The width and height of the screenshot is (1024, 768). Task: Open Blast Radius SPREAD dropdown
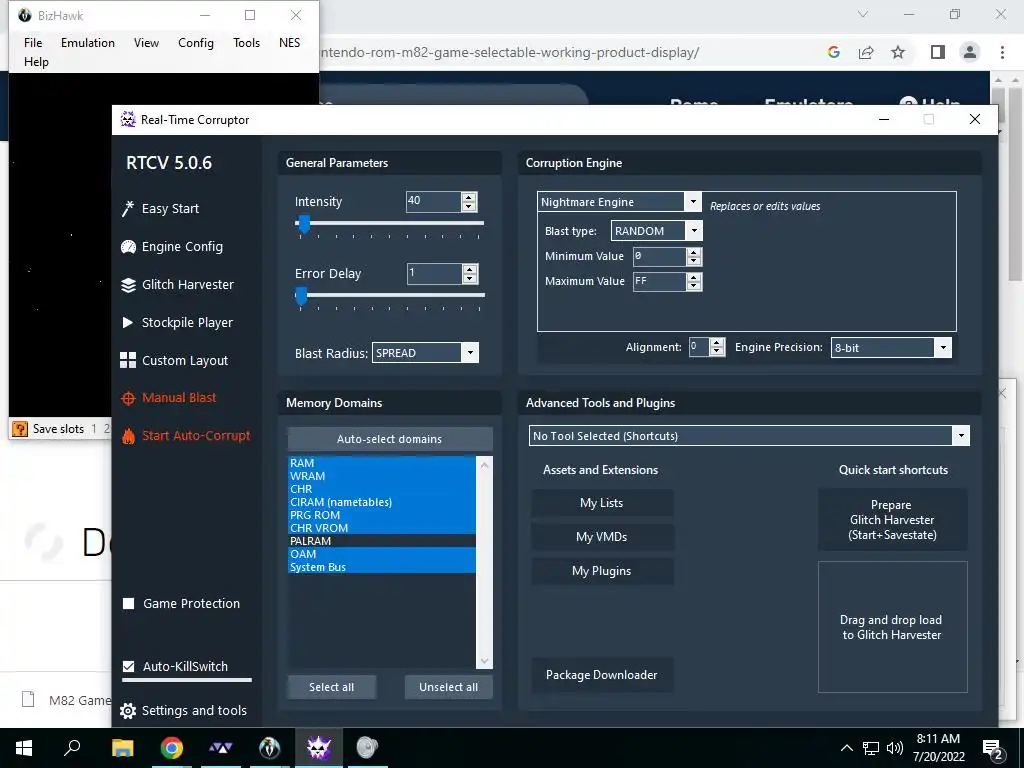pyautogui.click(x=470, y=353)
